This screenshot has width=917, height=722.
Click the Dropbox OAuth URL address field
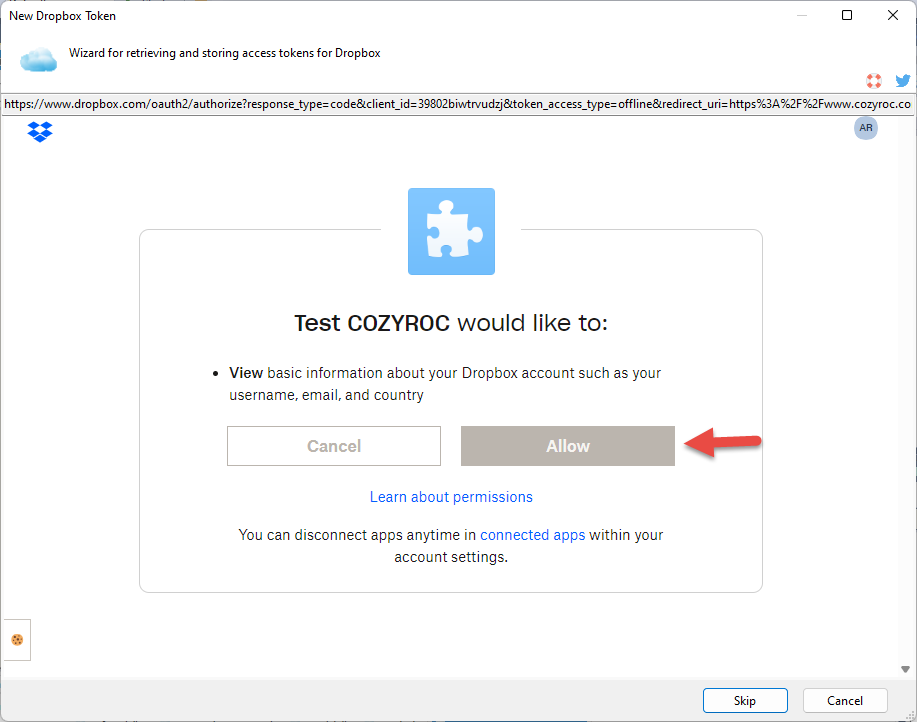pyautogui.click(x=457, y=104)
